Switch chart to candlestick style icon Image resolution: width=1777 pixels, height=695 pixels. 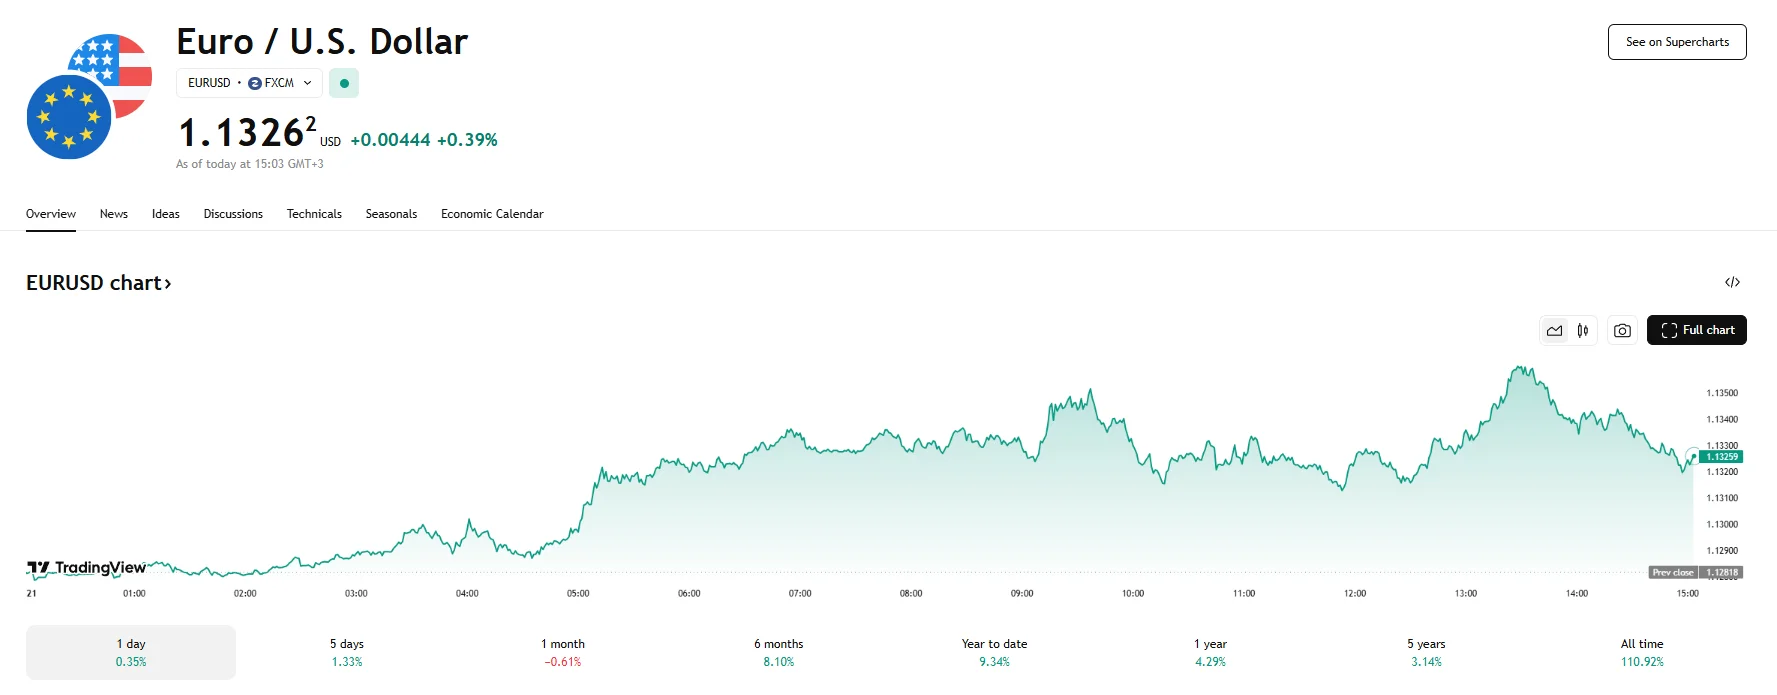[1583, 331]
